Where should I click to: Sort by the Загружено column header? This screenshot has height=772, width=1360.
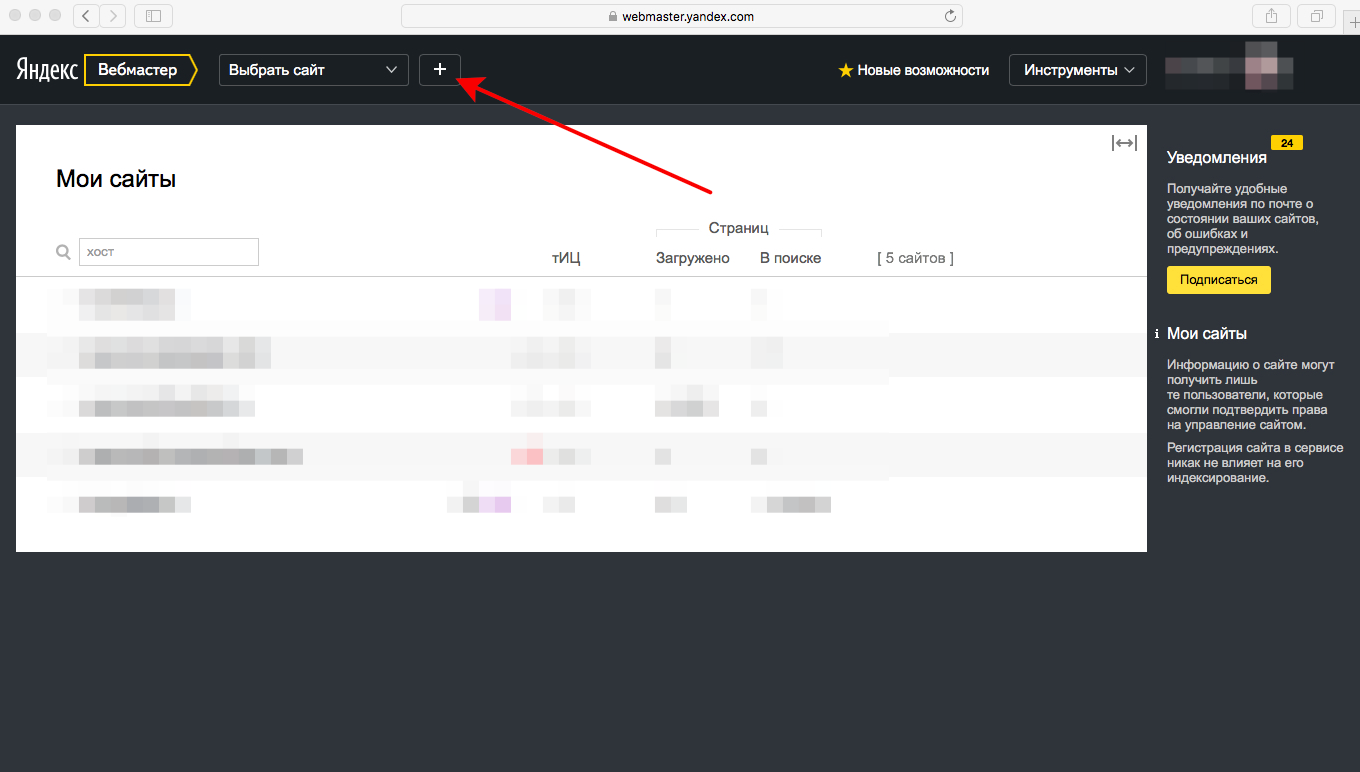pos(693,258)
